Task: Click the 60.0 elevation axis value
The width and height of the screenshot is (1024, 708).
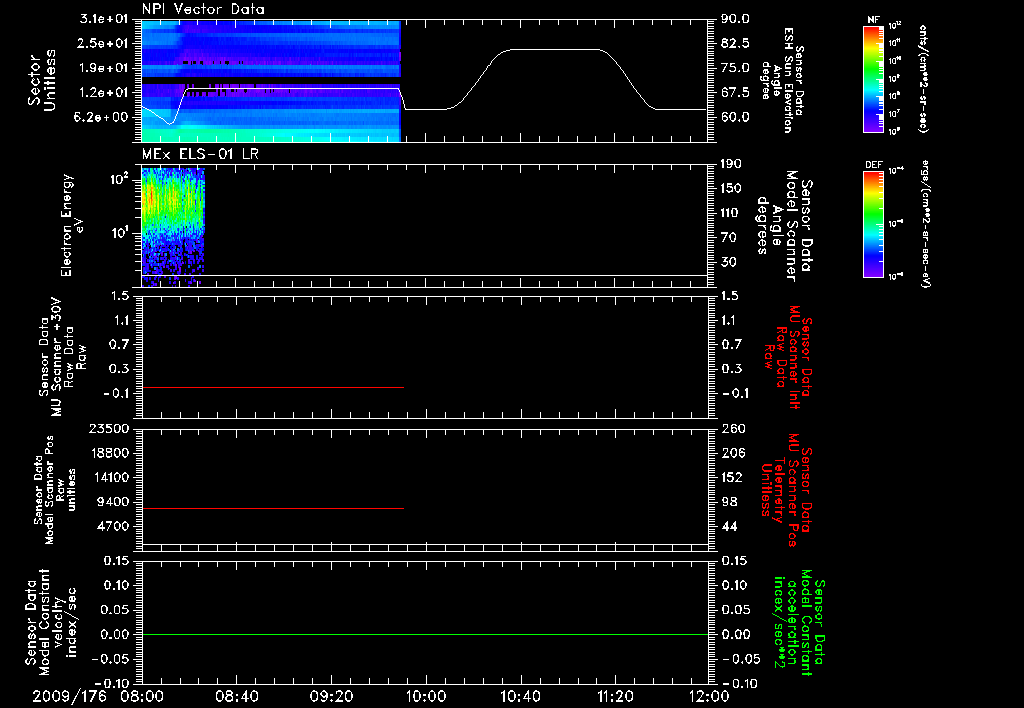Action: point(735,117)
